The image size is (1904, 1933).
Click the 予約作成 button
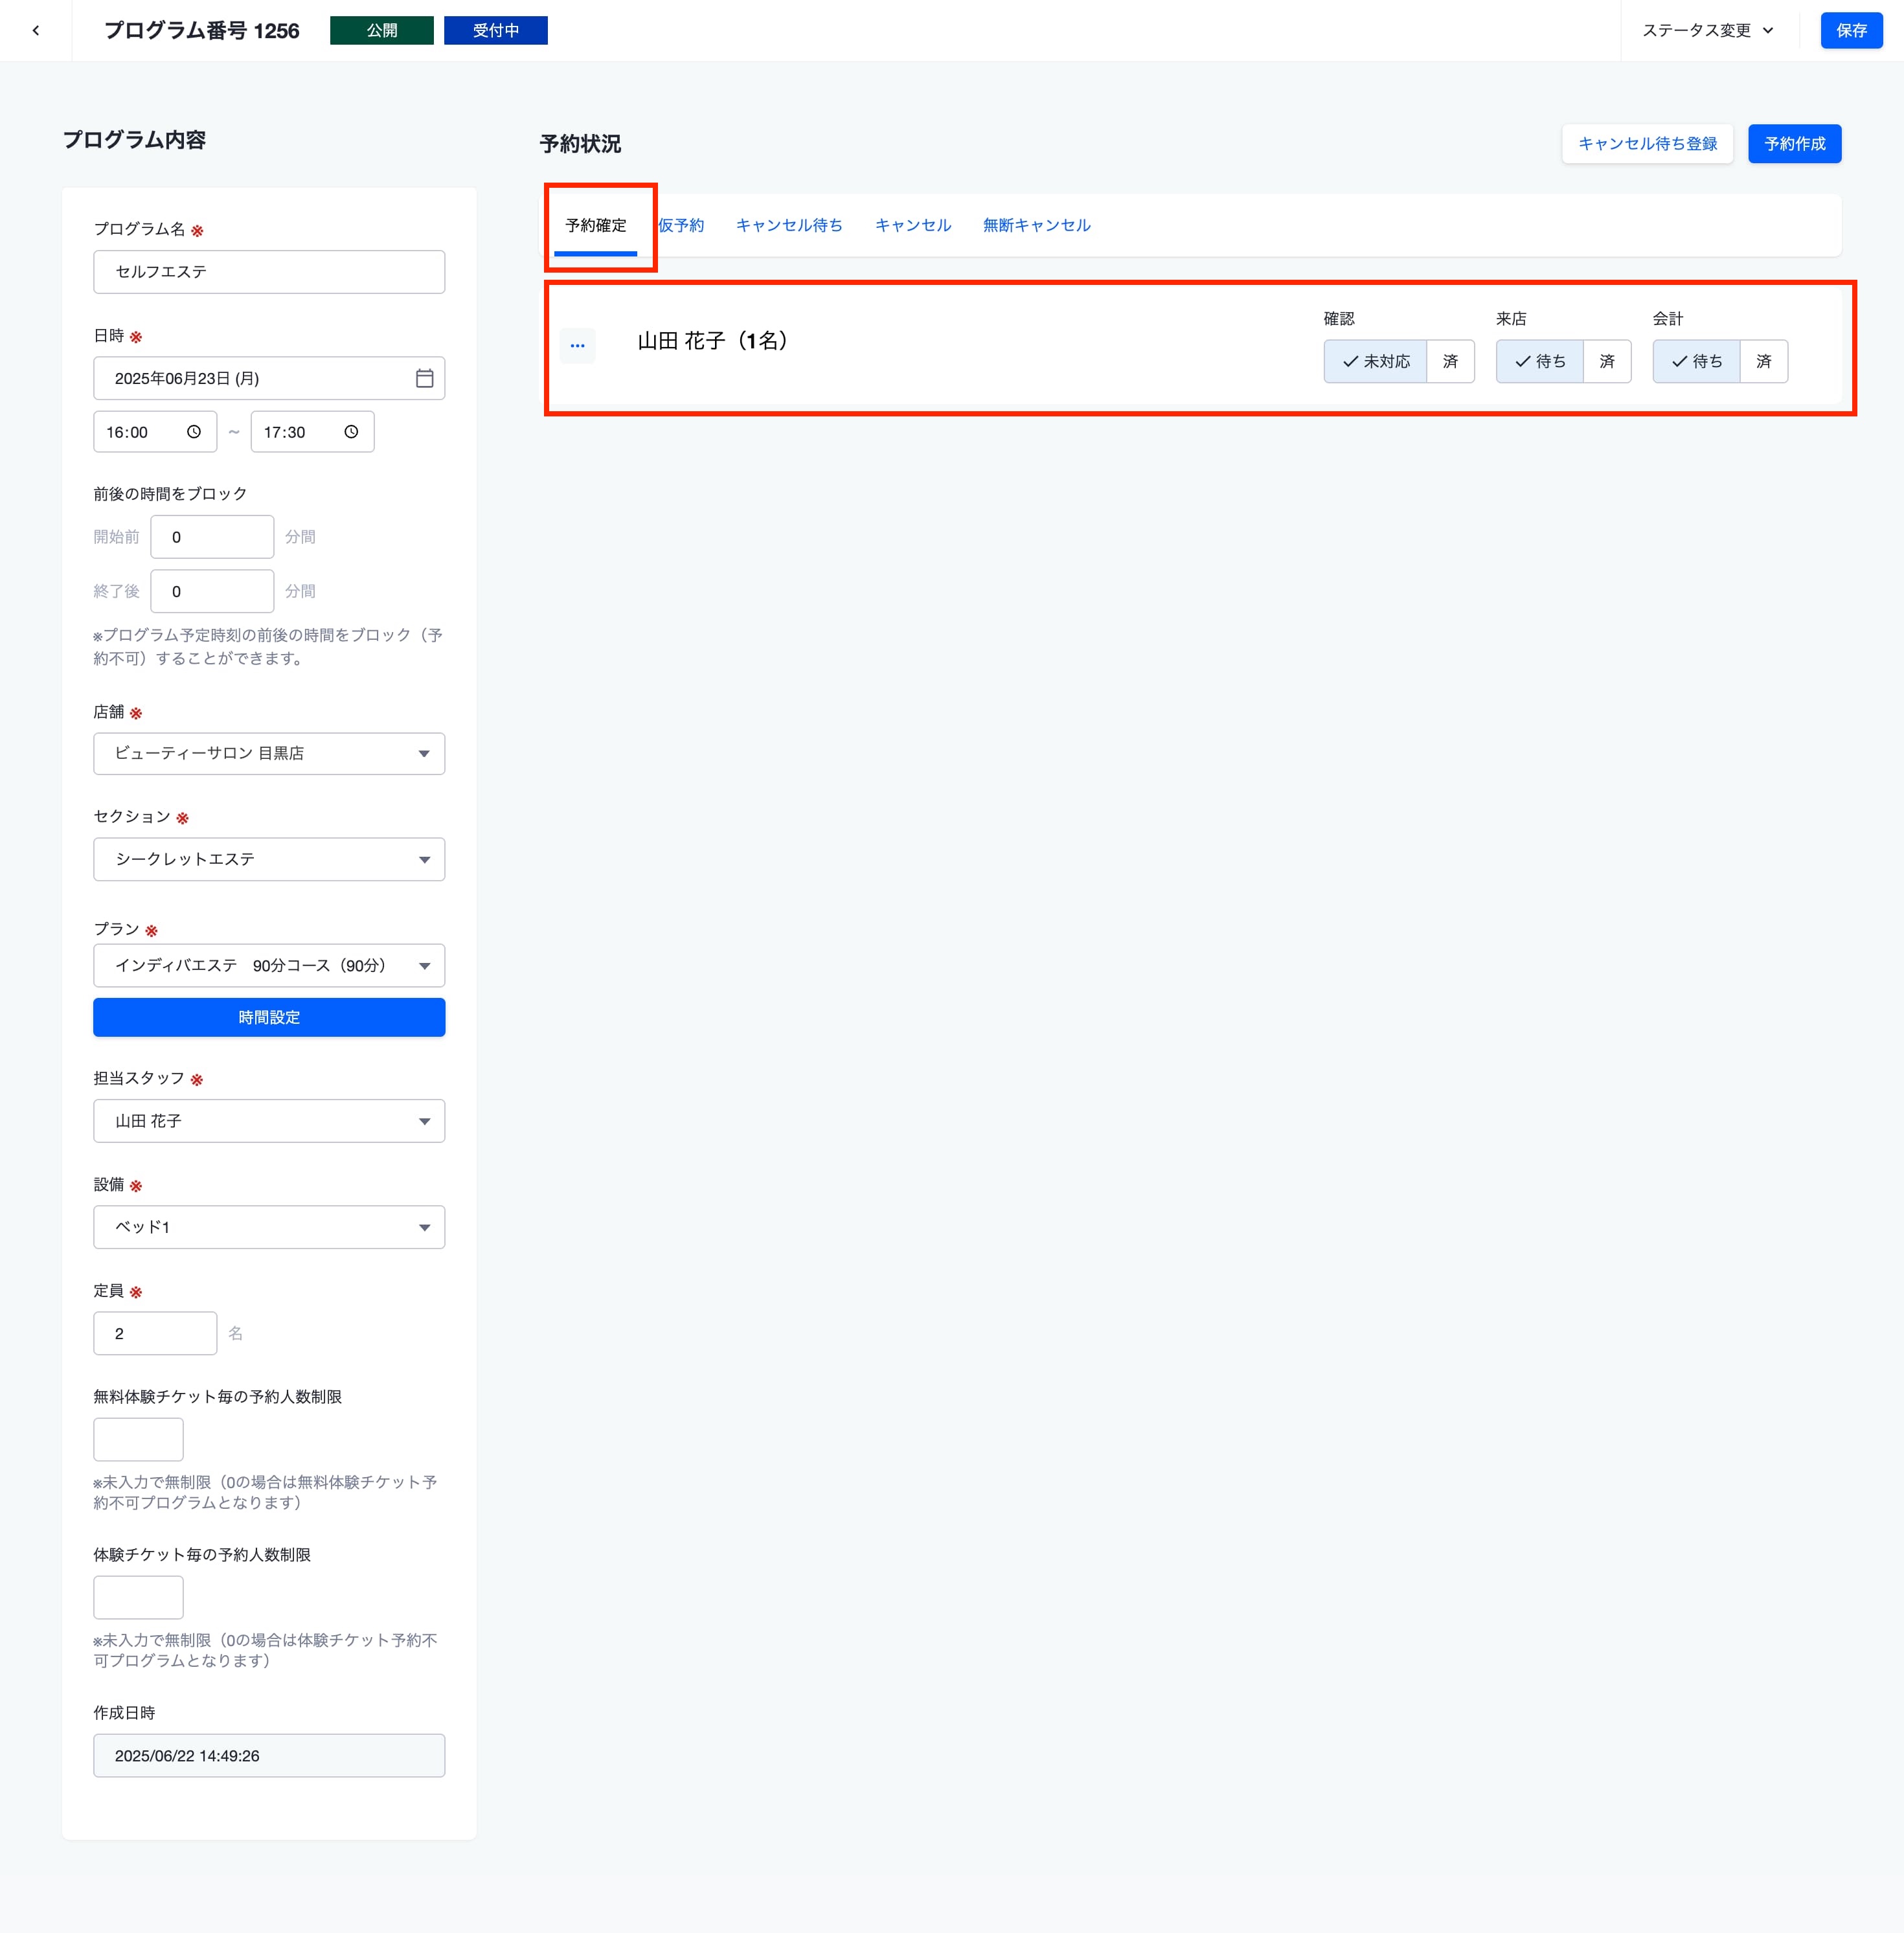tap(1794, 143)
